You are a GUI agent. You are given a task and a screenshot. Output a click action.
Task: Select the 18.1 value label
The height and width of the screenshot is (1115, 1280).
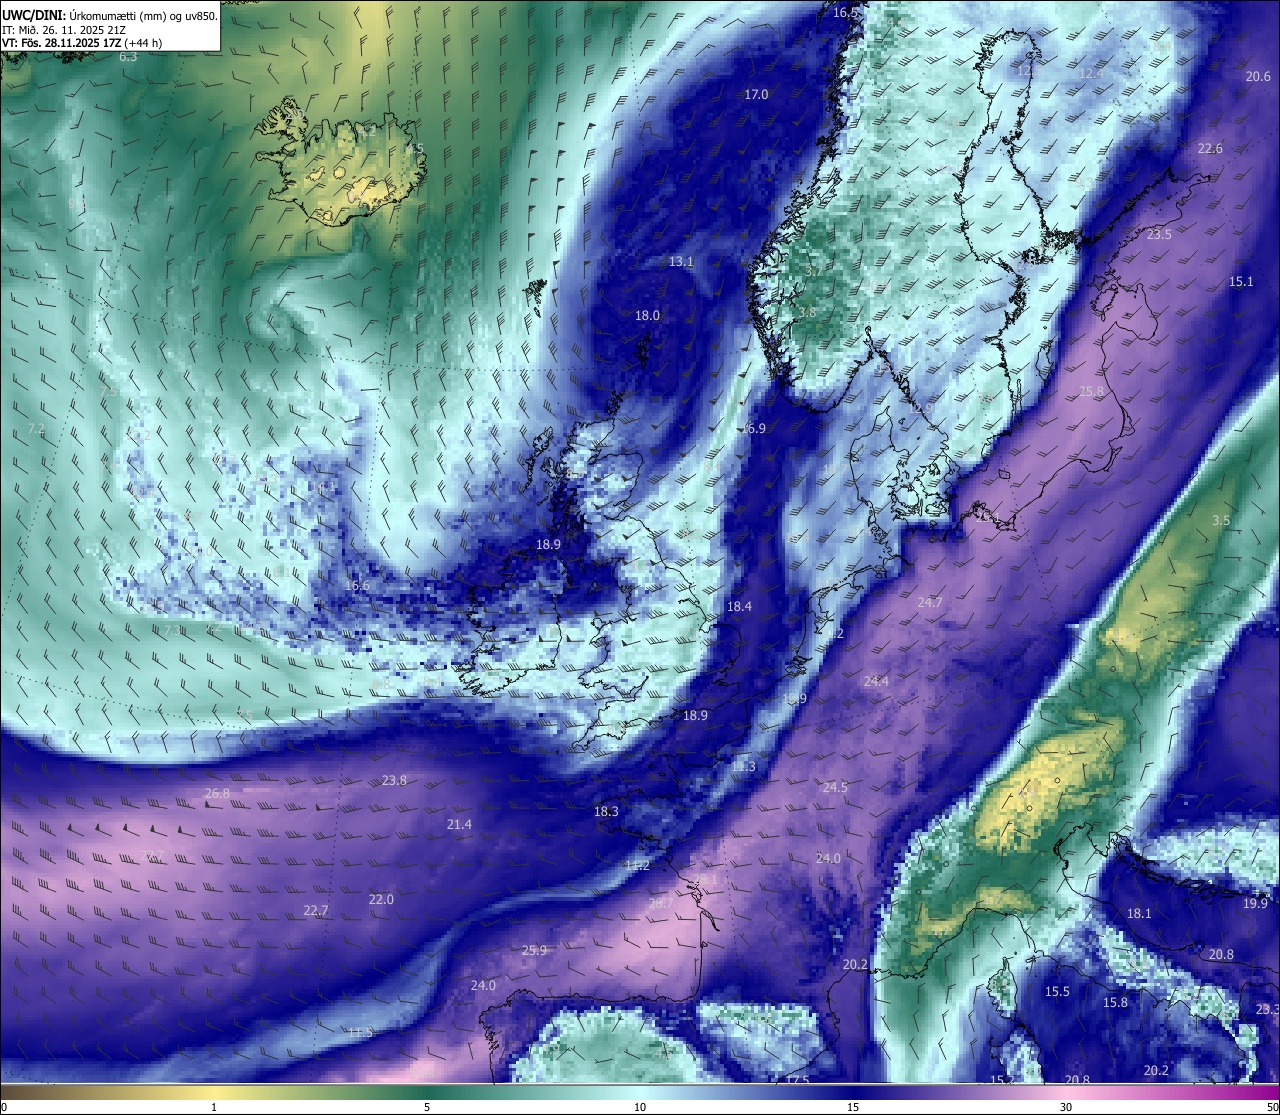(x=1139, y=913)
